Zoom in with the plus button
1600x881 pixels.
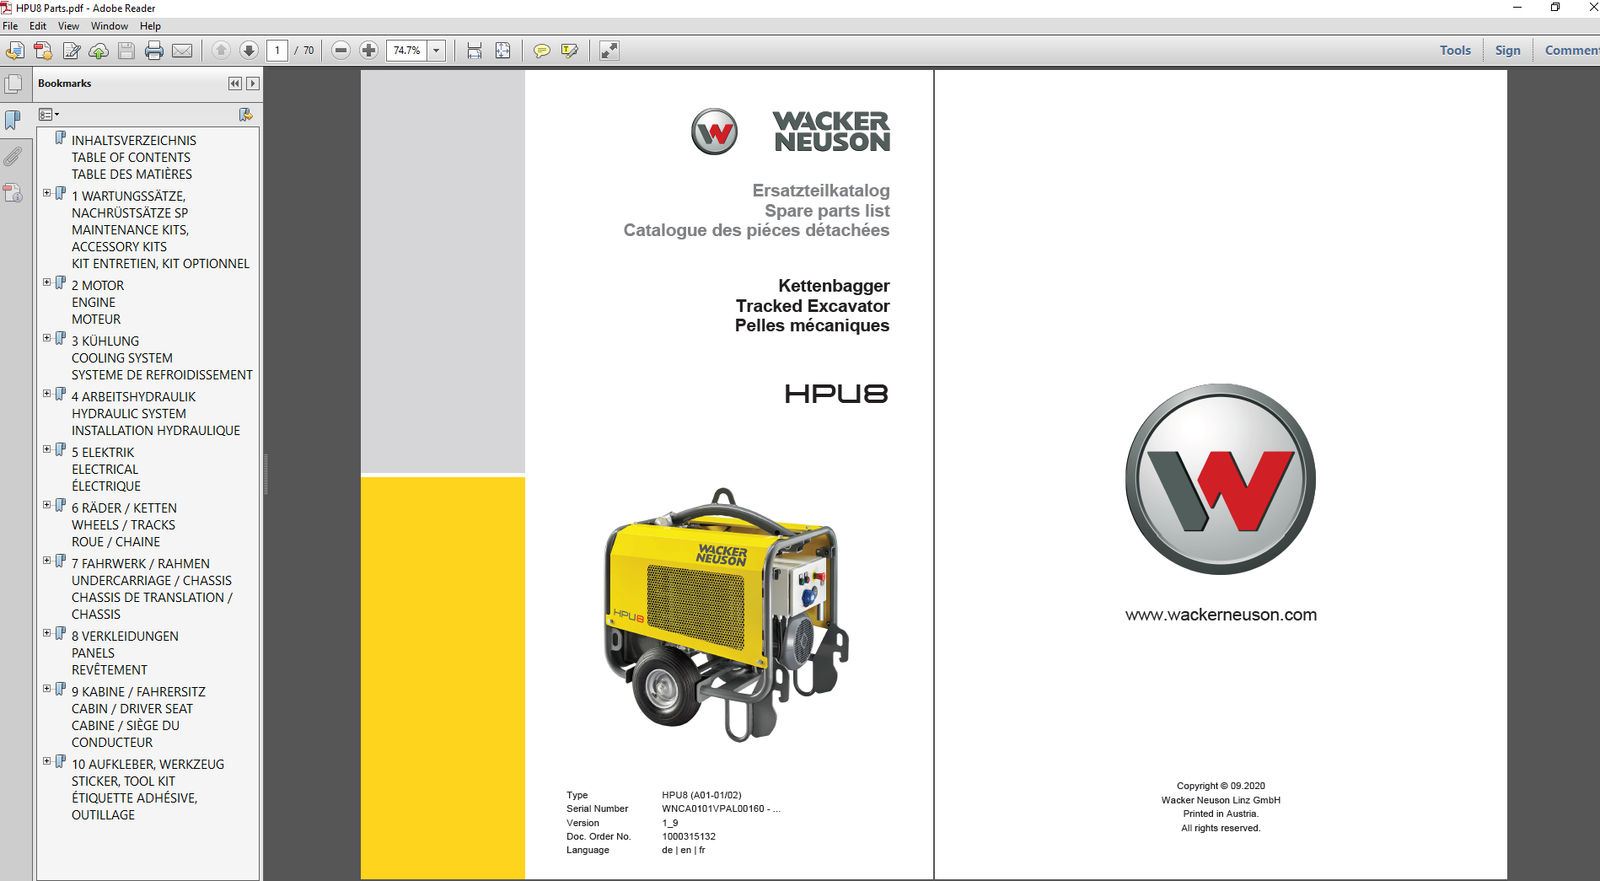click(369, 51)
